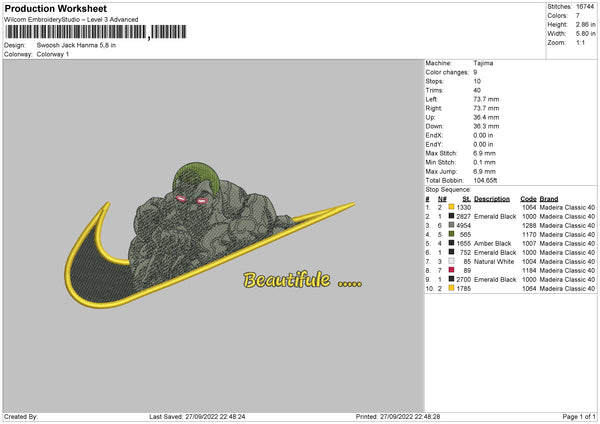Select the Width value '5.80 in'
The height and width of the screenshot is (424, 600).
click(585, 34)
